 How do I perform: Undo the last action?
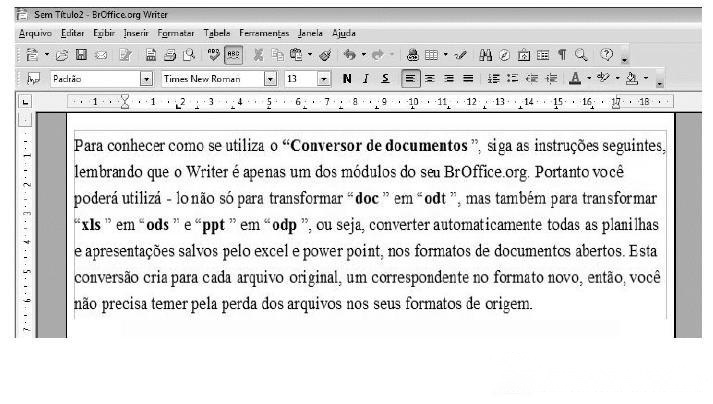(349, 55)
